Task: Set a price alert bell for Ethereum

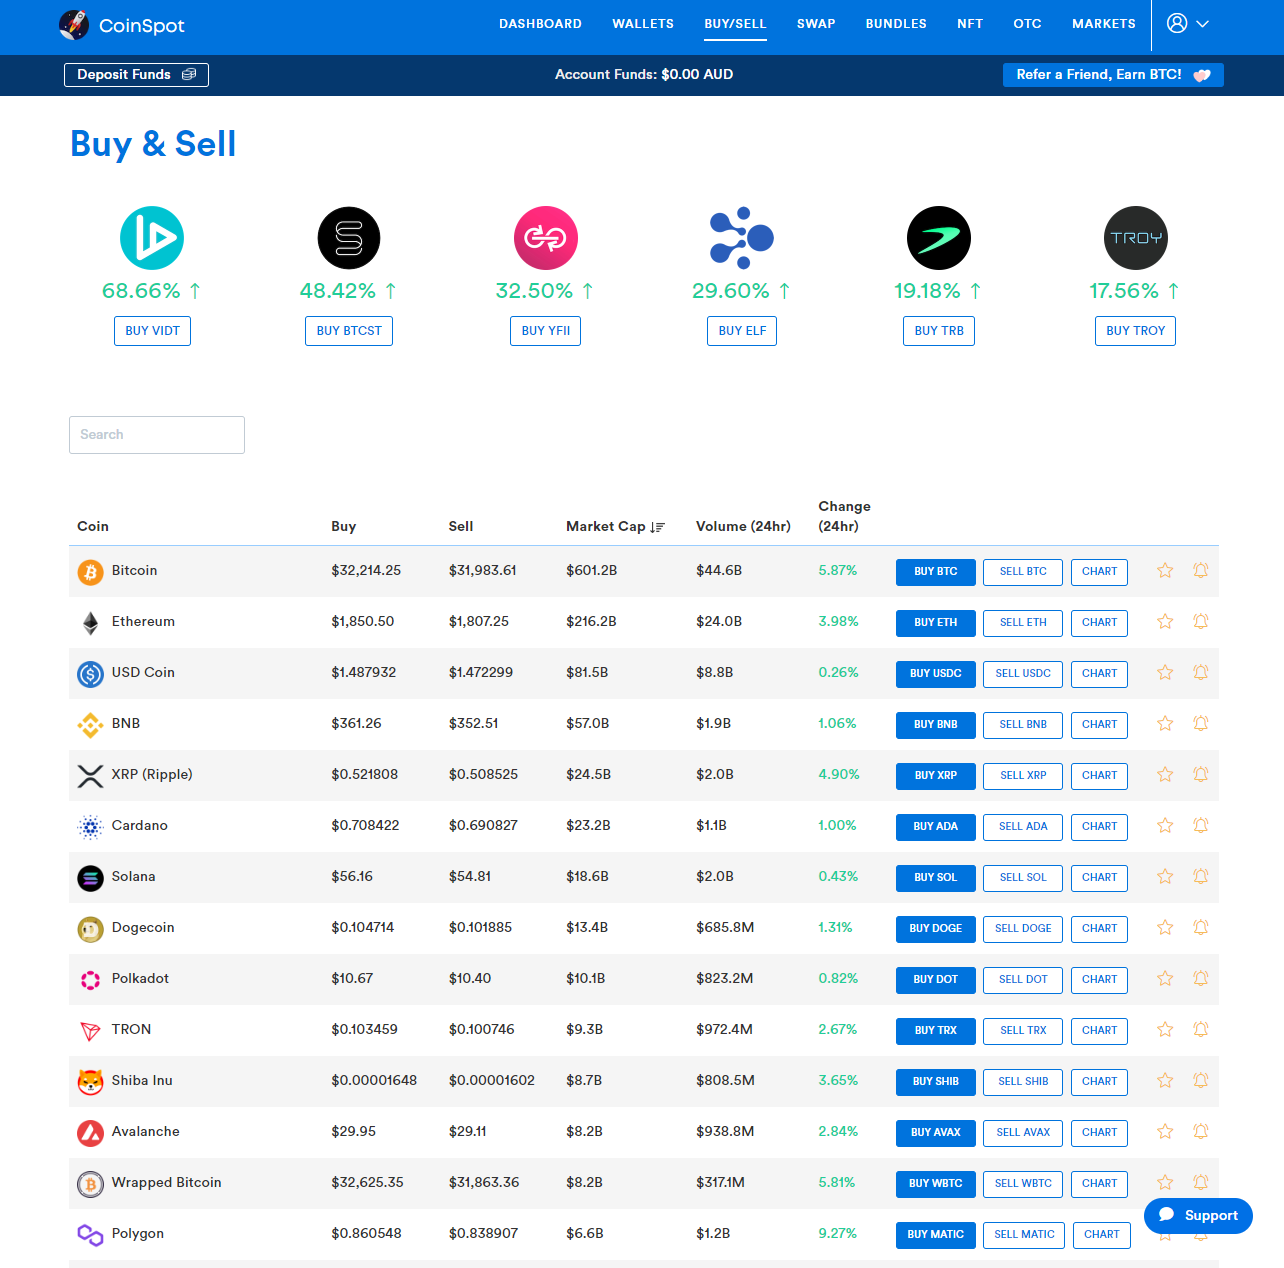Action: pyautogui.click(x=1201, y=621)
